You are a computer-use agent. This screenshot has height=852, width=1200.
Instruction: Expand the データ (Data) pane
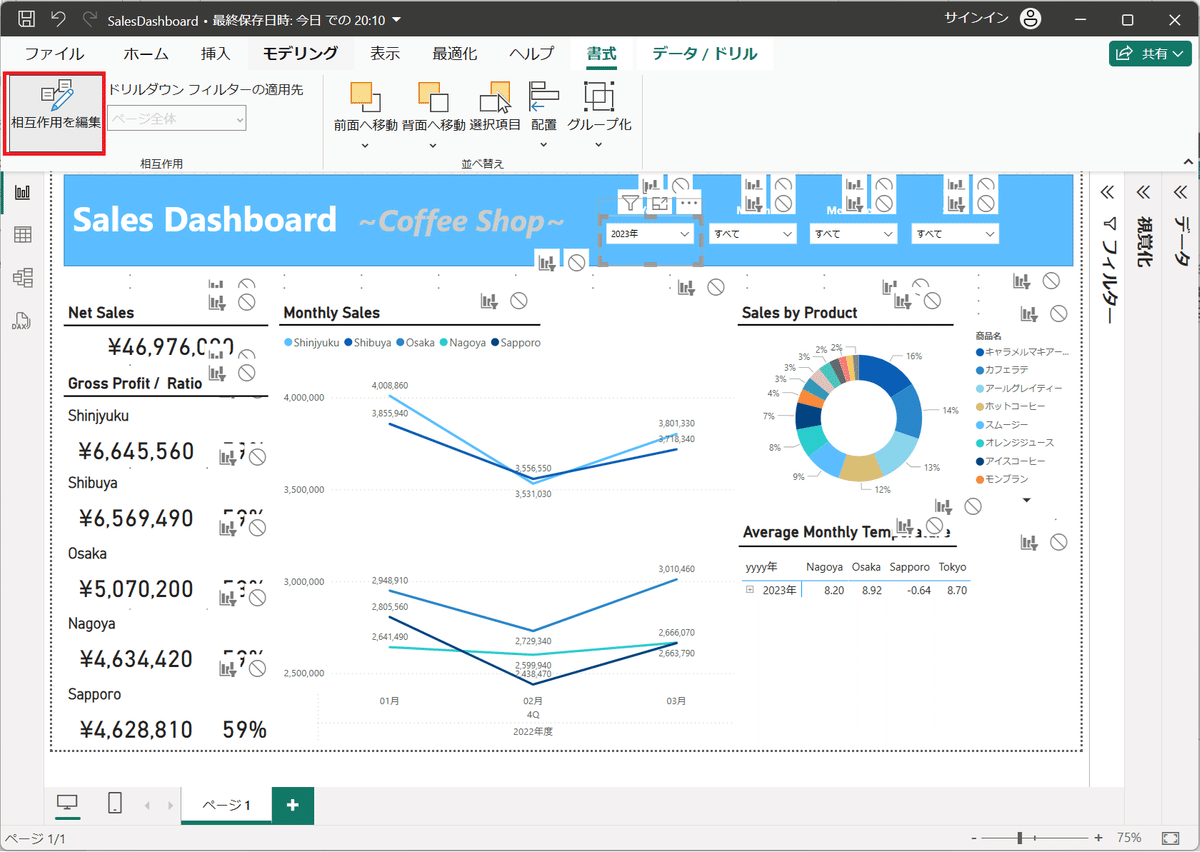tap(1181, 193)
